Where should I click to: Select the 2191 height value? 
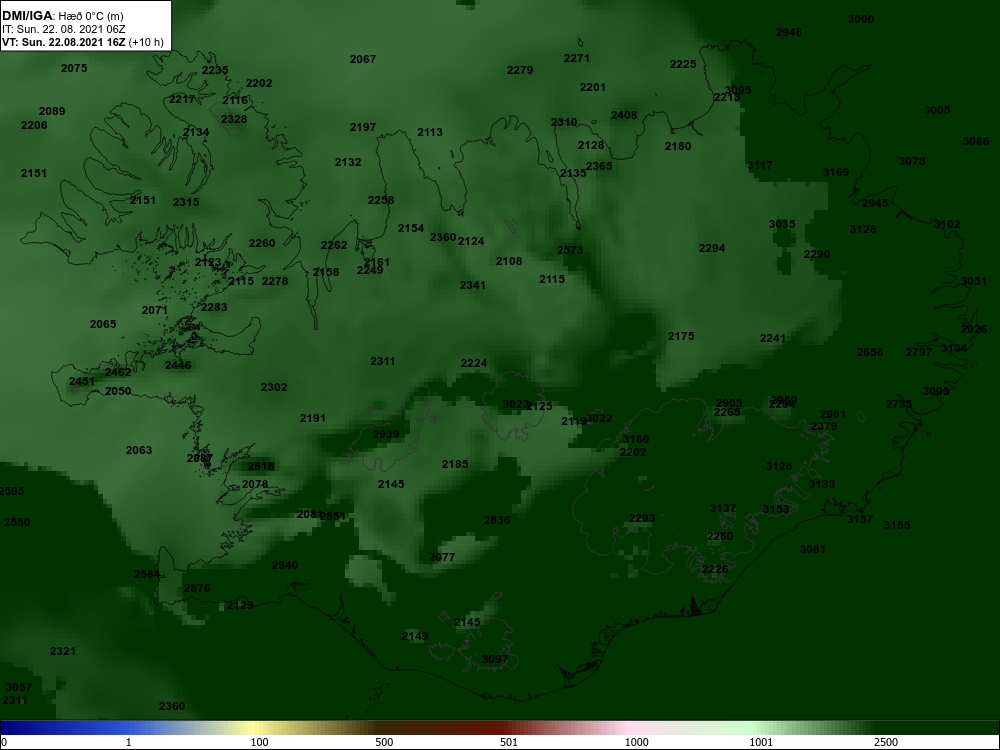(312, 418)
